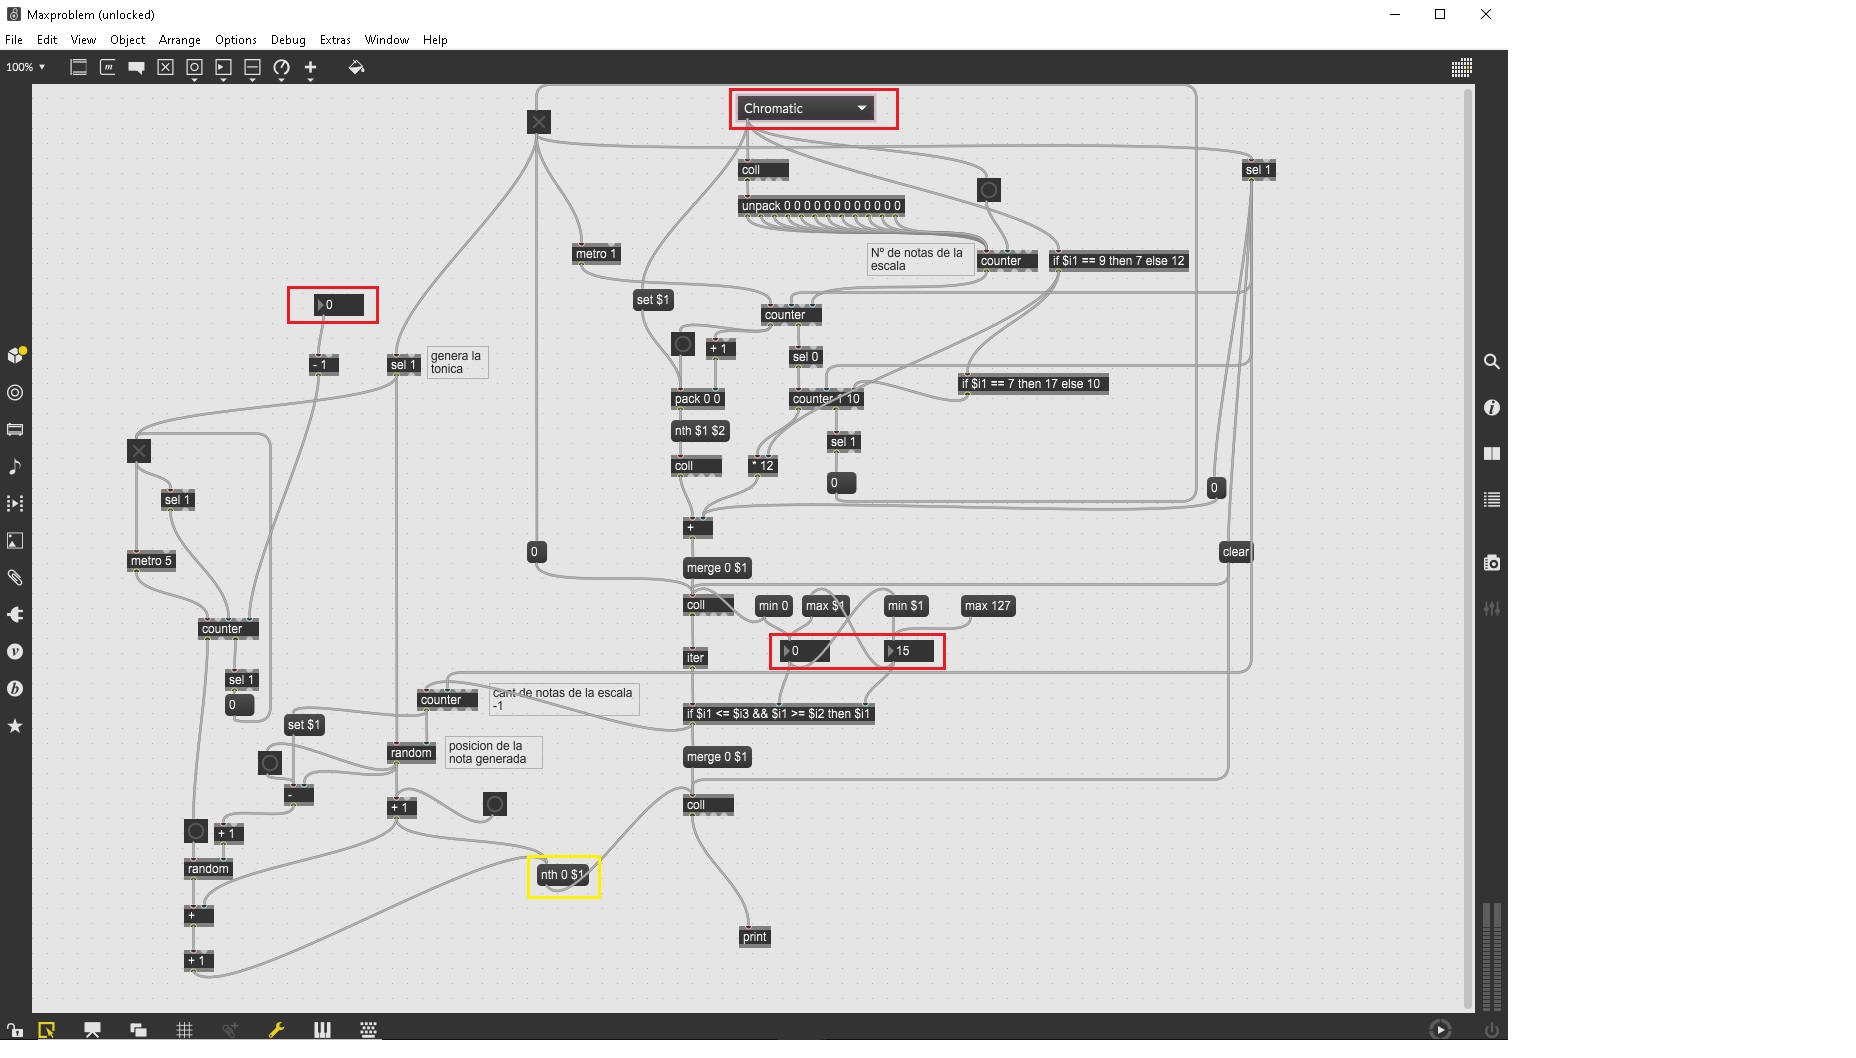Click the audio level meter at right bottom
Viewport: 1856px width, 1058px height.
click(1491, 958)
